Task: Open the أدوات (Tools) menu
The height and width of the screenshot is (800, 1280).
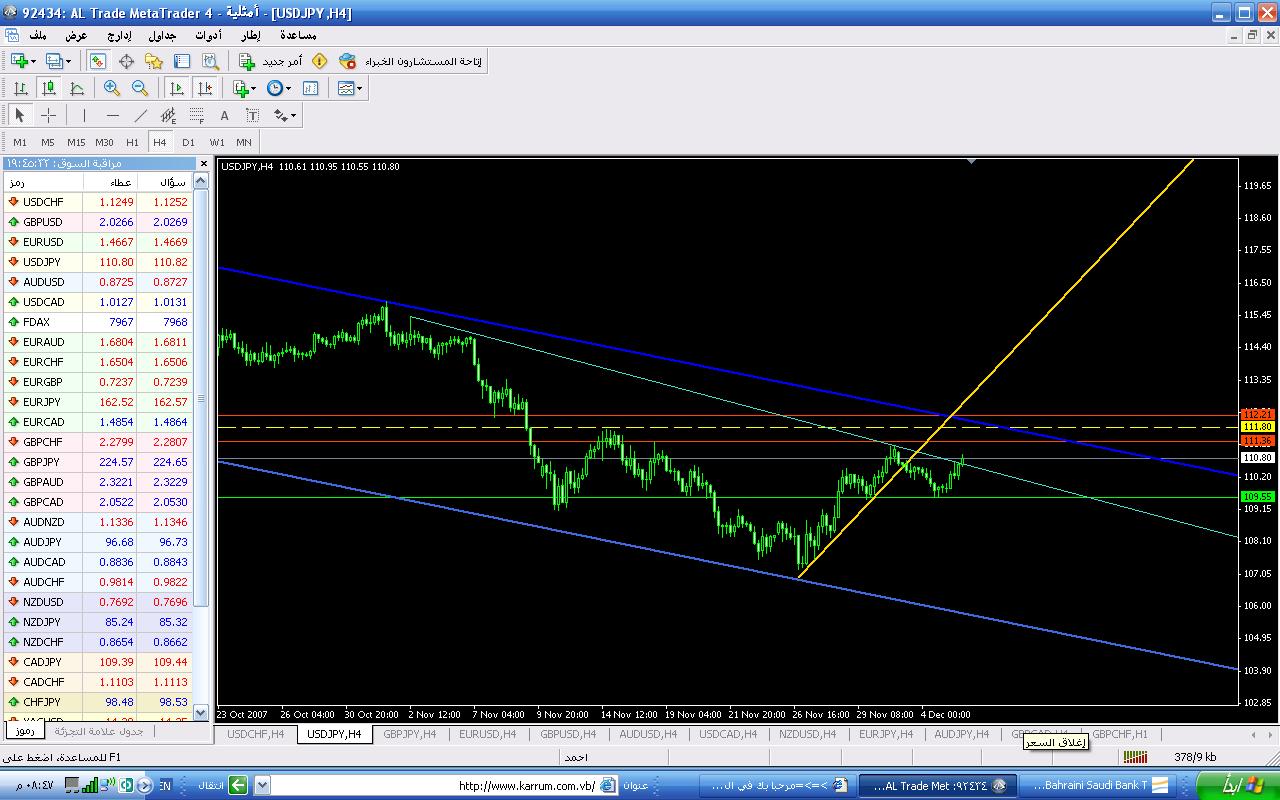Action: click(x=208, y=35)
